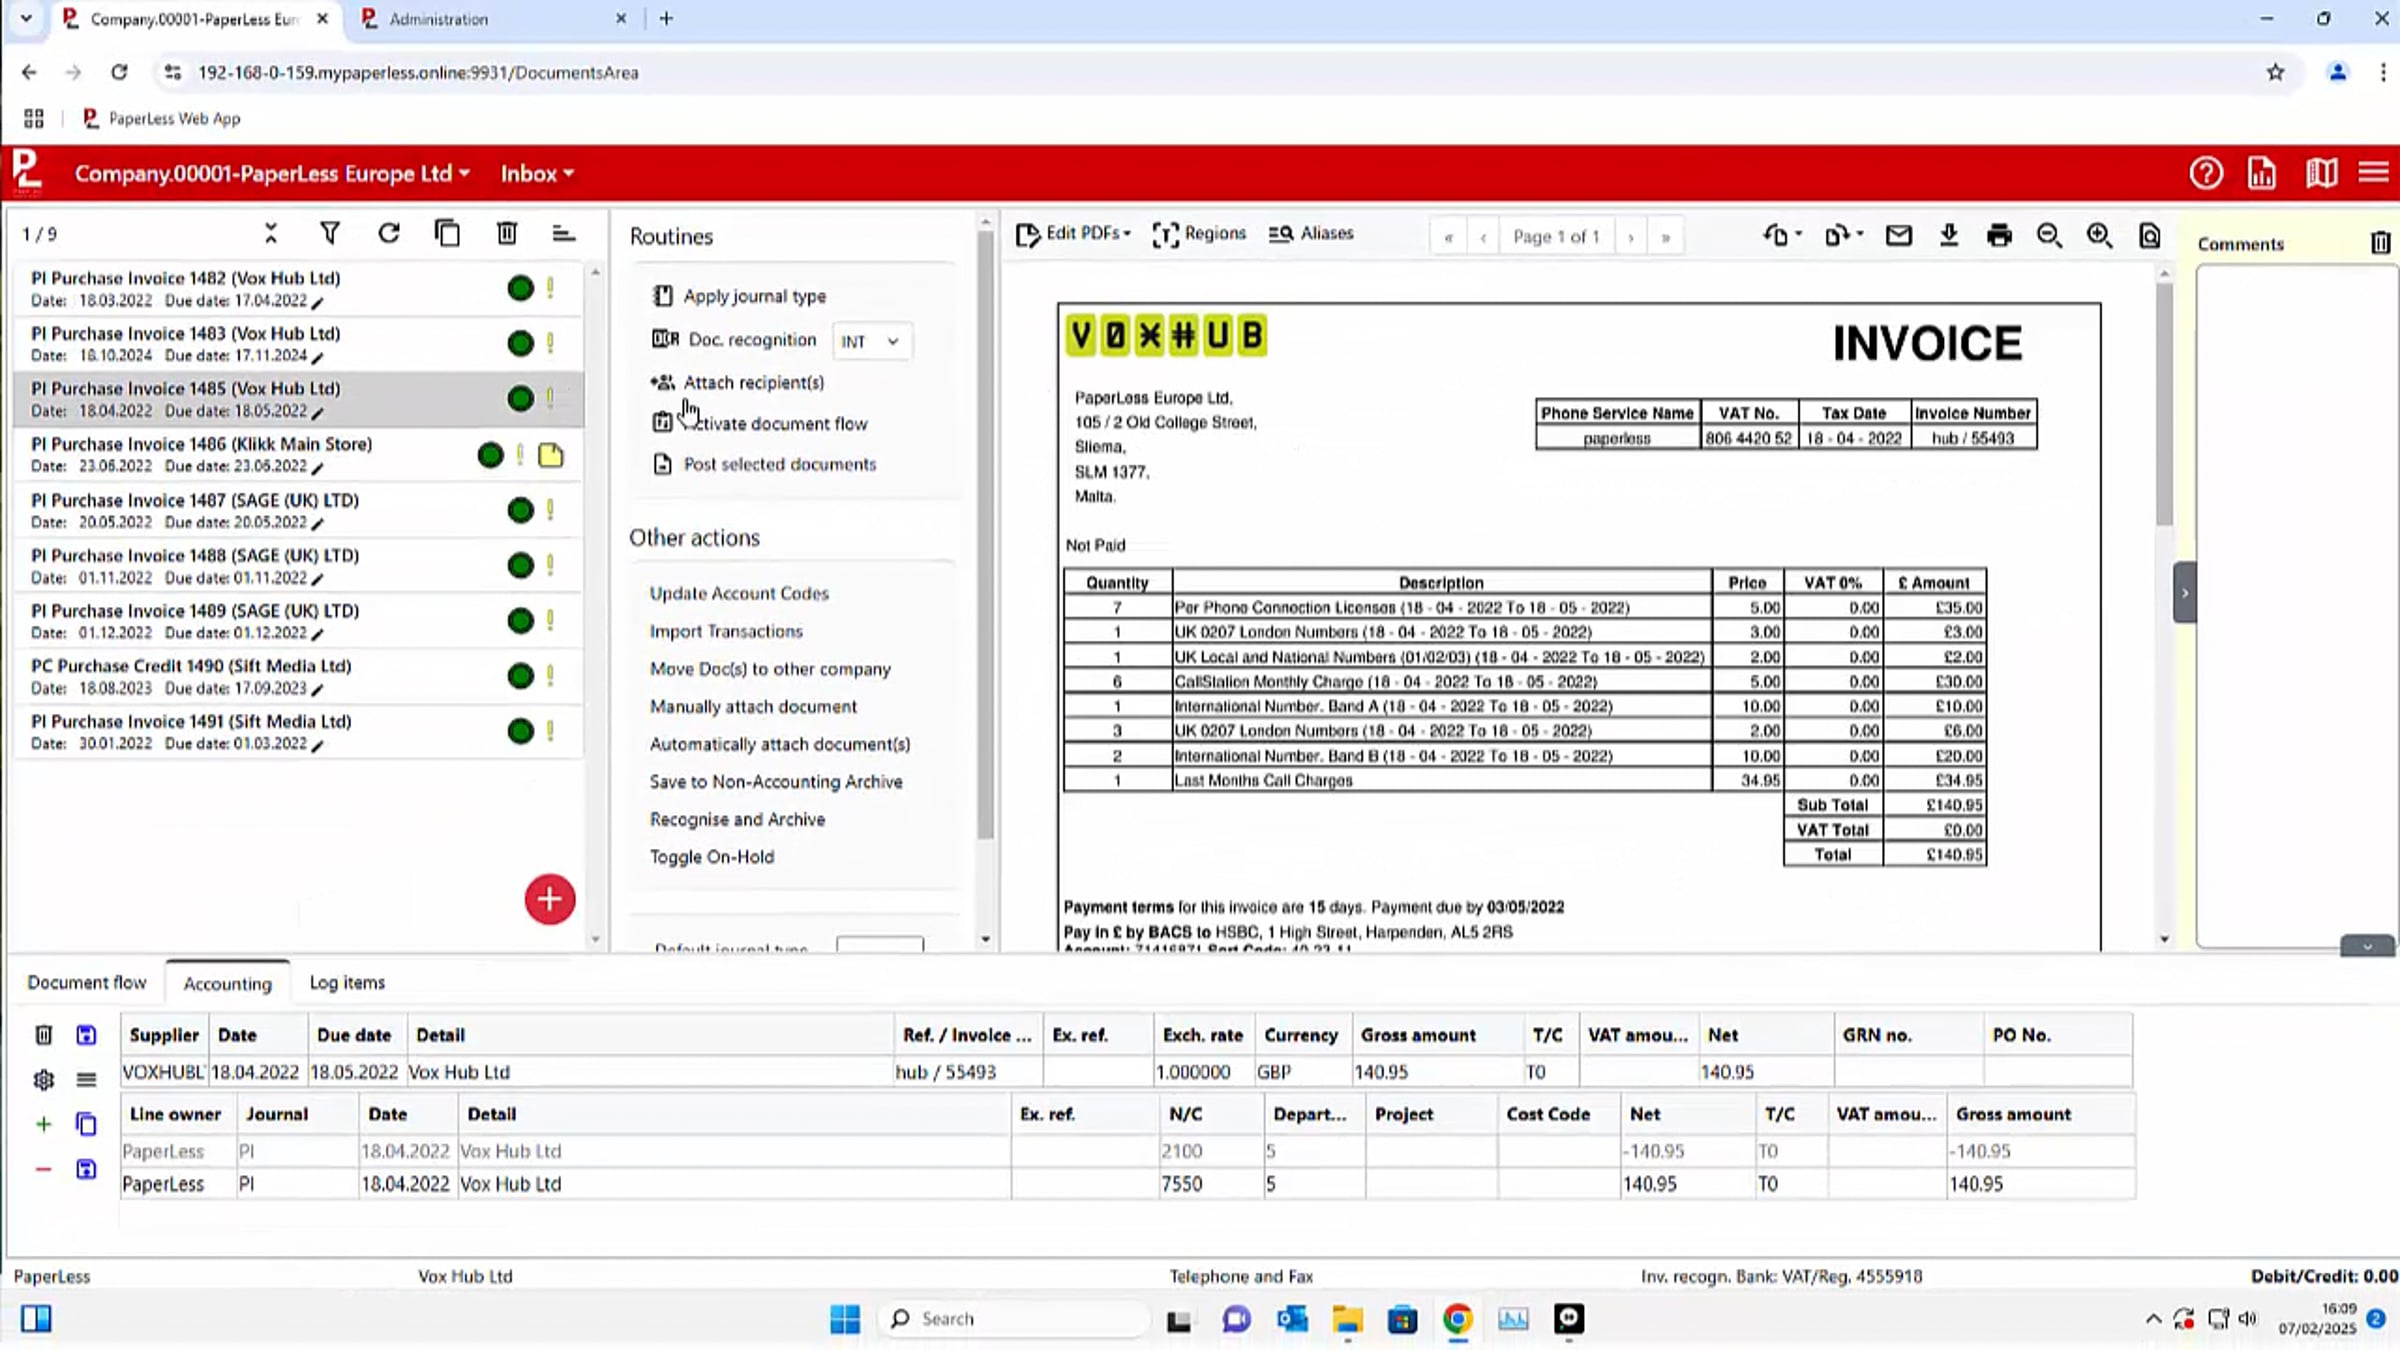
Task: Click the filter icon above the inbox list
Action: [329, 234]
